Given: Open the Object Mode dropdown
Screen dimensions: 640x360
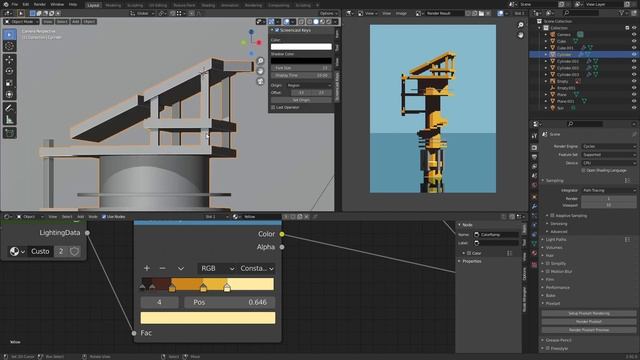Looking at the screenshot, I should click(x=21, y=22).
